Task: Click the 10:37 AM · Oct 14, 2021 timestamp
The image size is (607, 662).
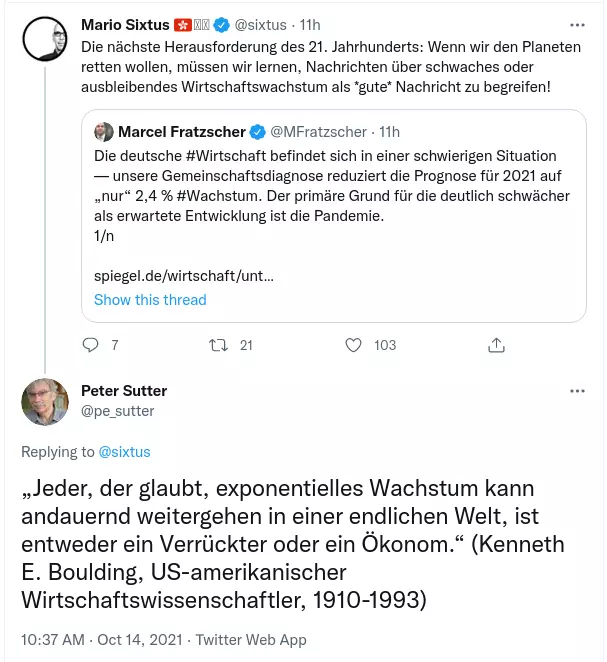Action: 102,640
